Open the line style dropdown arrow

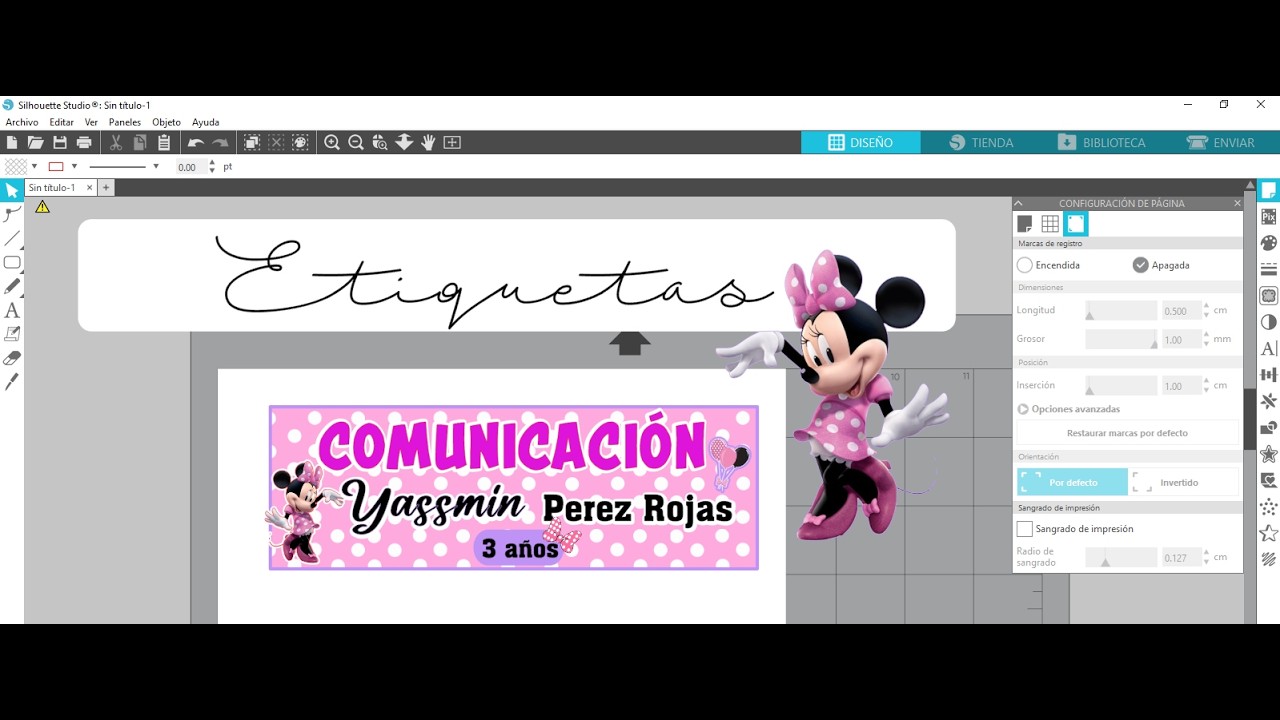coord(156,167)
